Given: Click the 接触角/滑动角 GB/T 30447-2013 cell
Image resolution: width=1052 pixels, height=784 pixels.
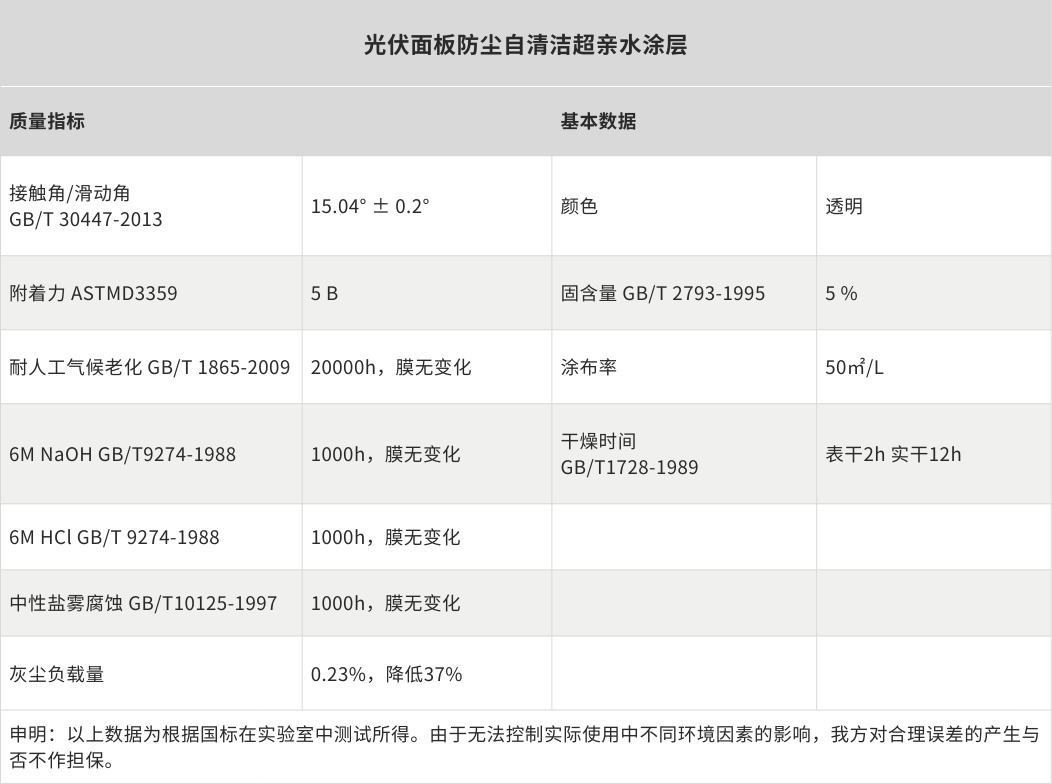Looking at the screenshot, I should coord(86,205).
